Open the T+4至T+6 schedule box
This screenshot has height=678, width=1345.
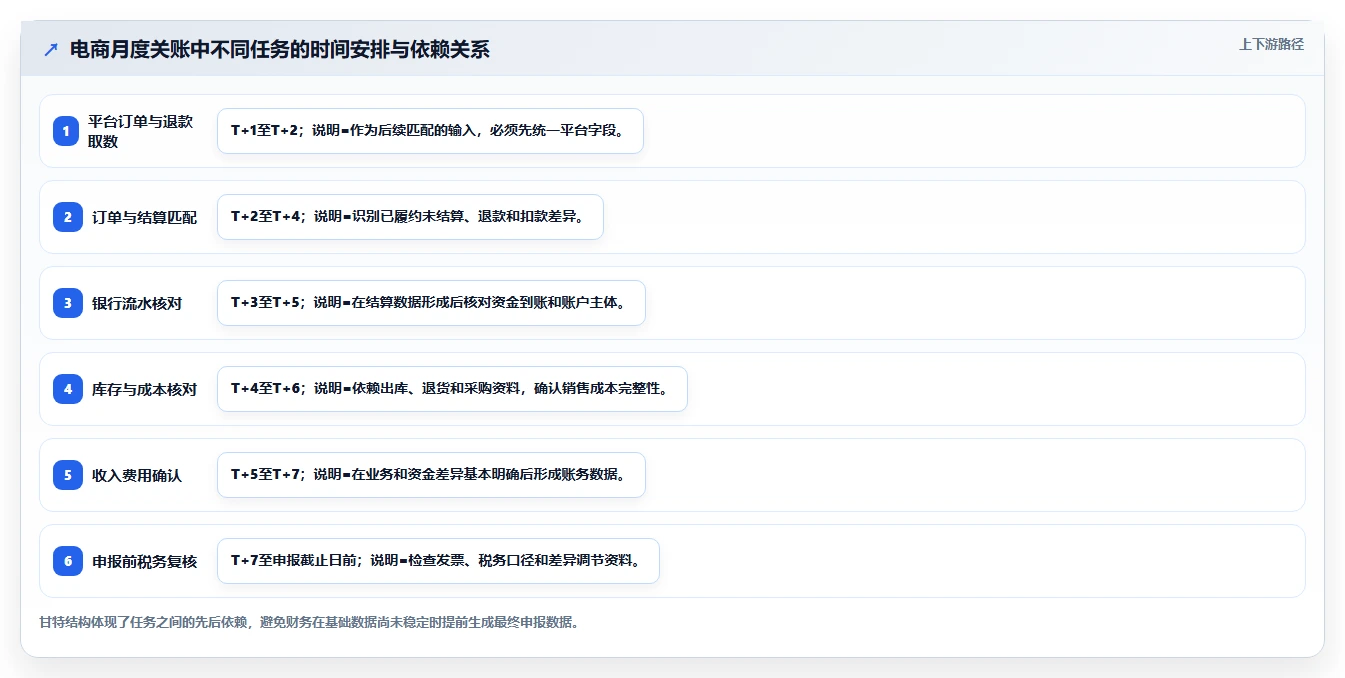point(452,389)
